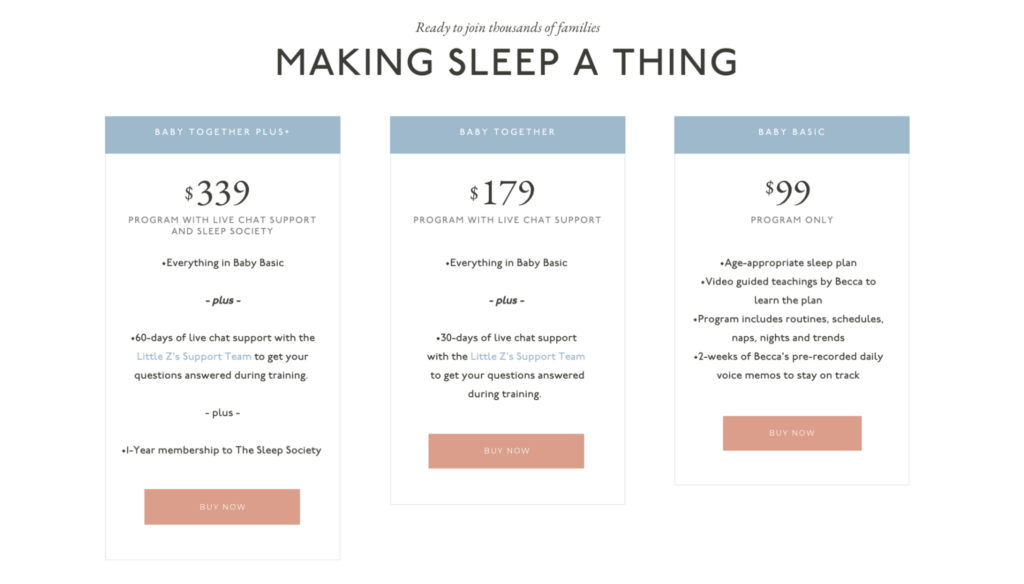Click the $99 price
The width and height of the screenshot is (1024, 584).
(788, 192)
